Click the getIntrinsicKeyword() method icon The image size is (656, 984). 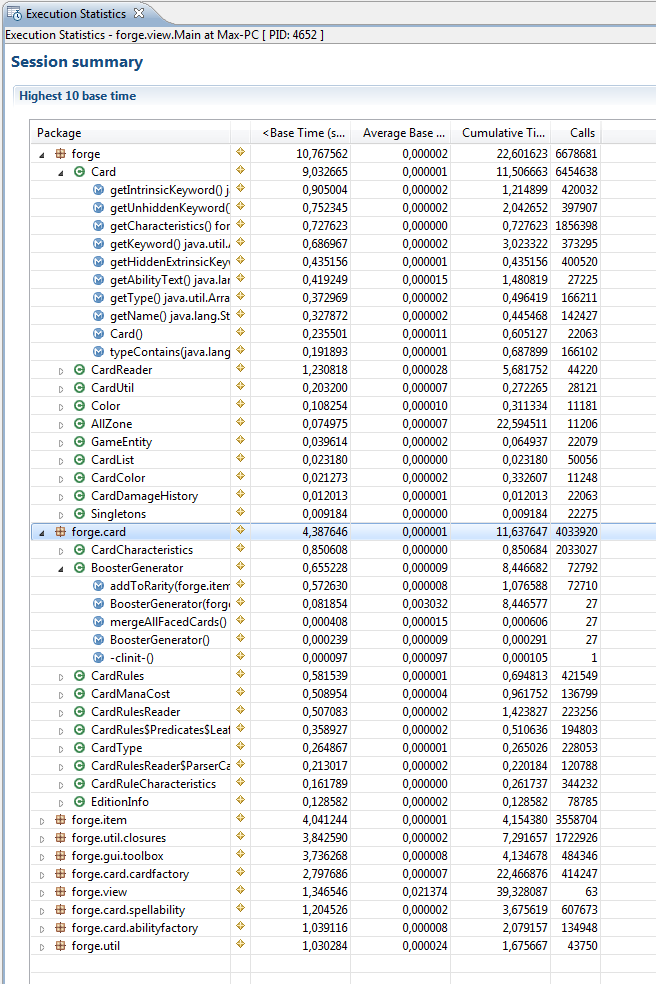(x=98, y=190)
